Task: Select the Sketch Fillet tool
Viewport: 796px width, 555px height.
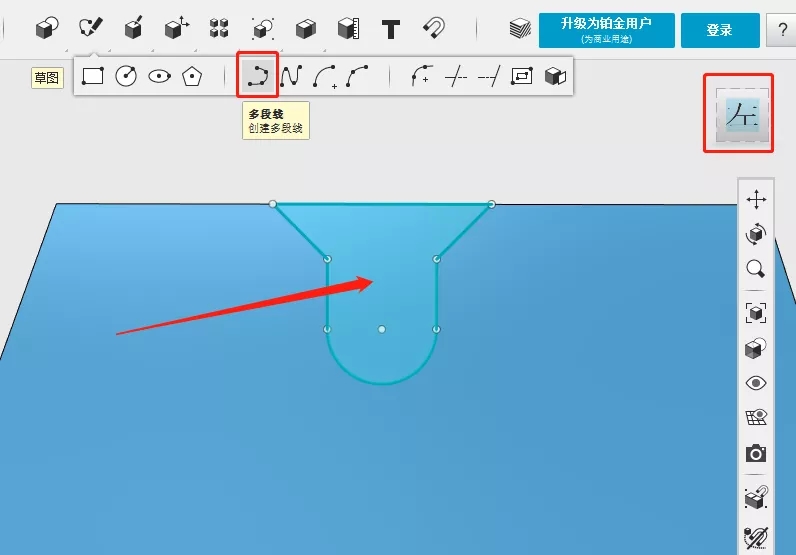Action: point(421,76)
